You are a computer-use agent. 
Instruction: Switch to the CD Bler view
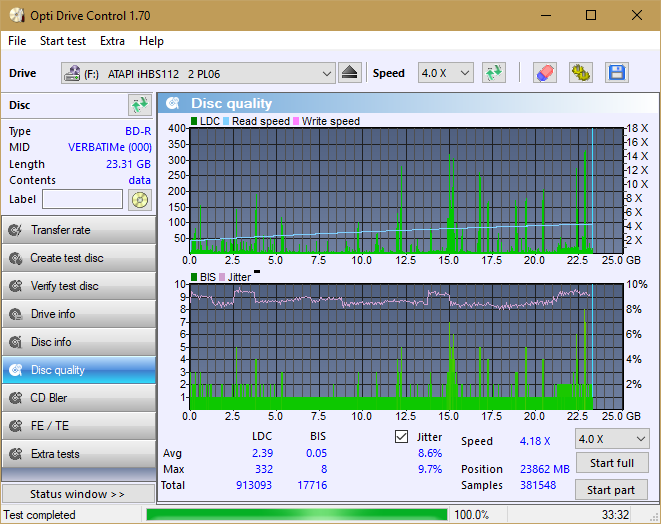pos(79,398)
